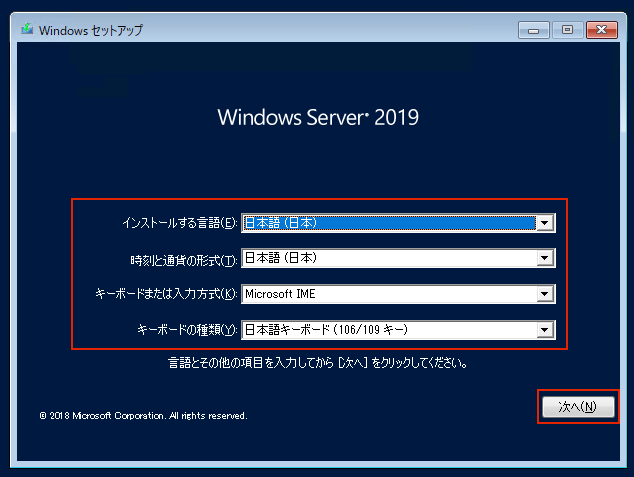Click the 時刻と通貨の形式(T) label
This screenshot has height=477, width=634.
tap(184, 260)
